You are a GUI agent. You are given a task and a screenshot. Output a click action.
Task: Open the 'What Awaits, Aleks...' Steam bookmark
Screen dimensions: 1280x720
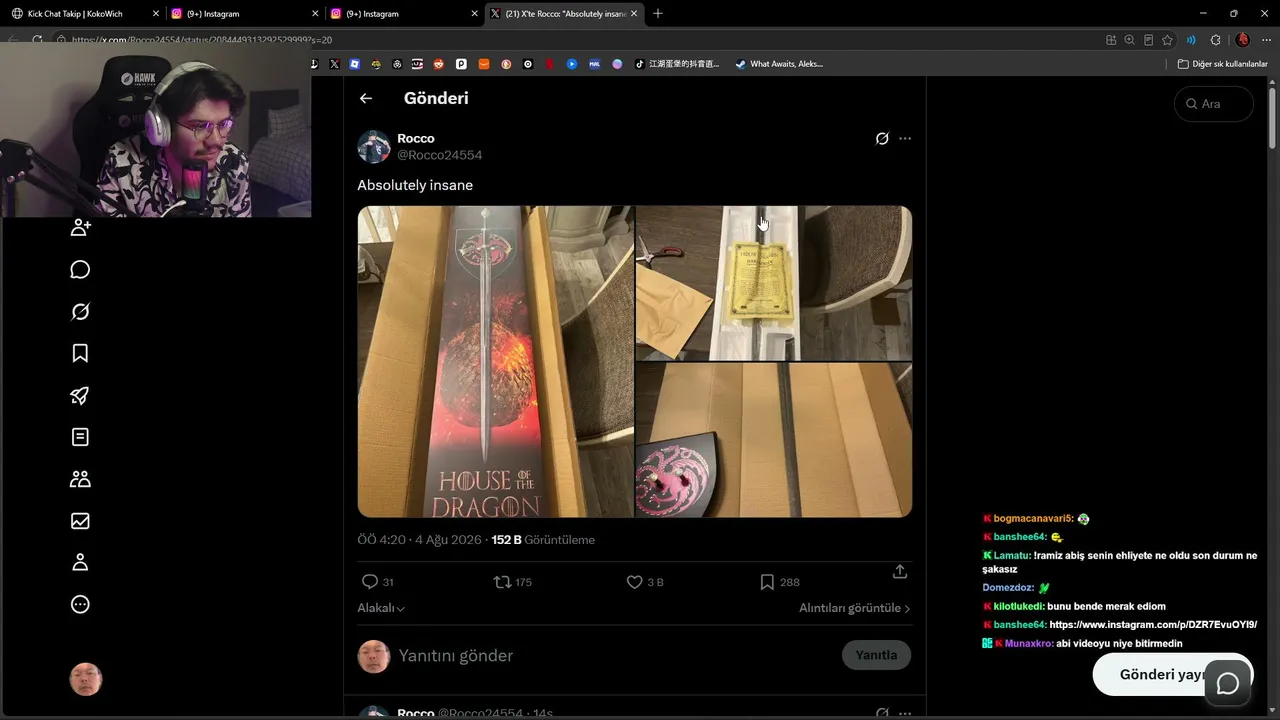tap(779, 64)
